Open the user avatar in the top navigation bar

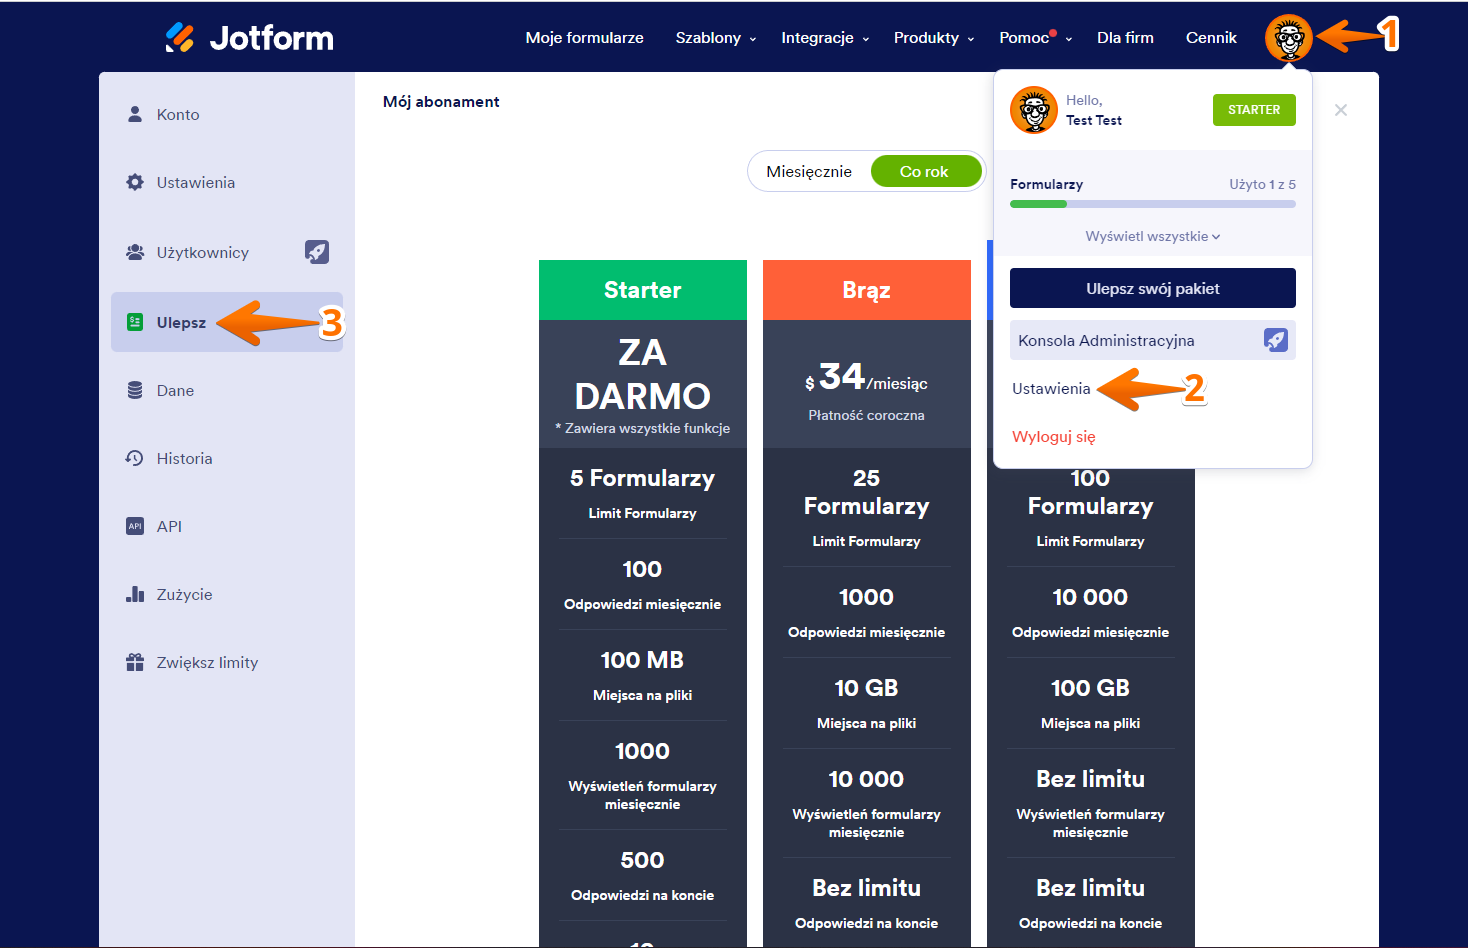point(1288,38)
